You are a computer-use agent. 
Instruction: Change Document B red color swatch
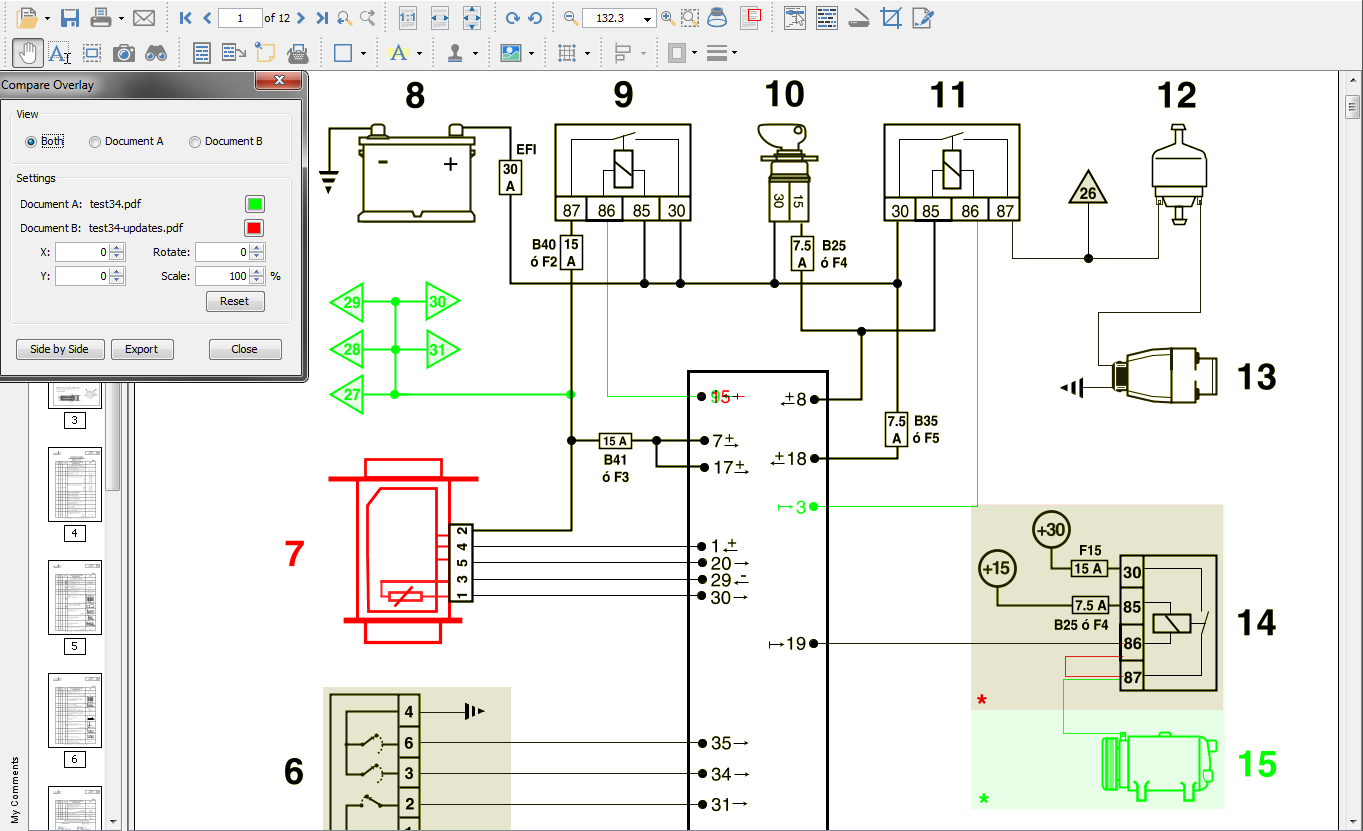coord(254,228)
